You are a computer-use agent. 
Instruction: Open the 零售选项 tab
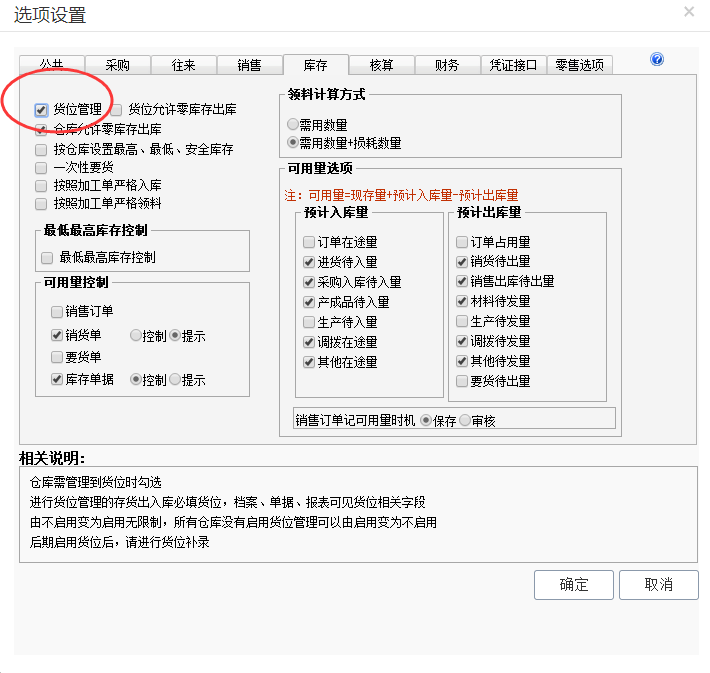click(x=579, y=65)
